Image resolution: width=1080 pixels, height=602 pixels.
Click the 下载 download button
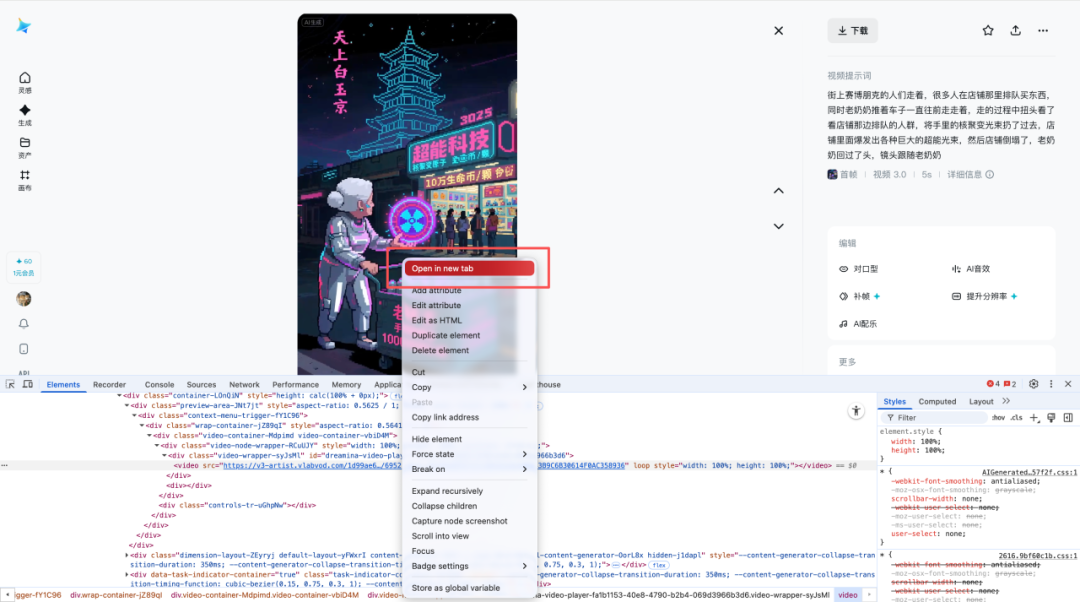853,30
